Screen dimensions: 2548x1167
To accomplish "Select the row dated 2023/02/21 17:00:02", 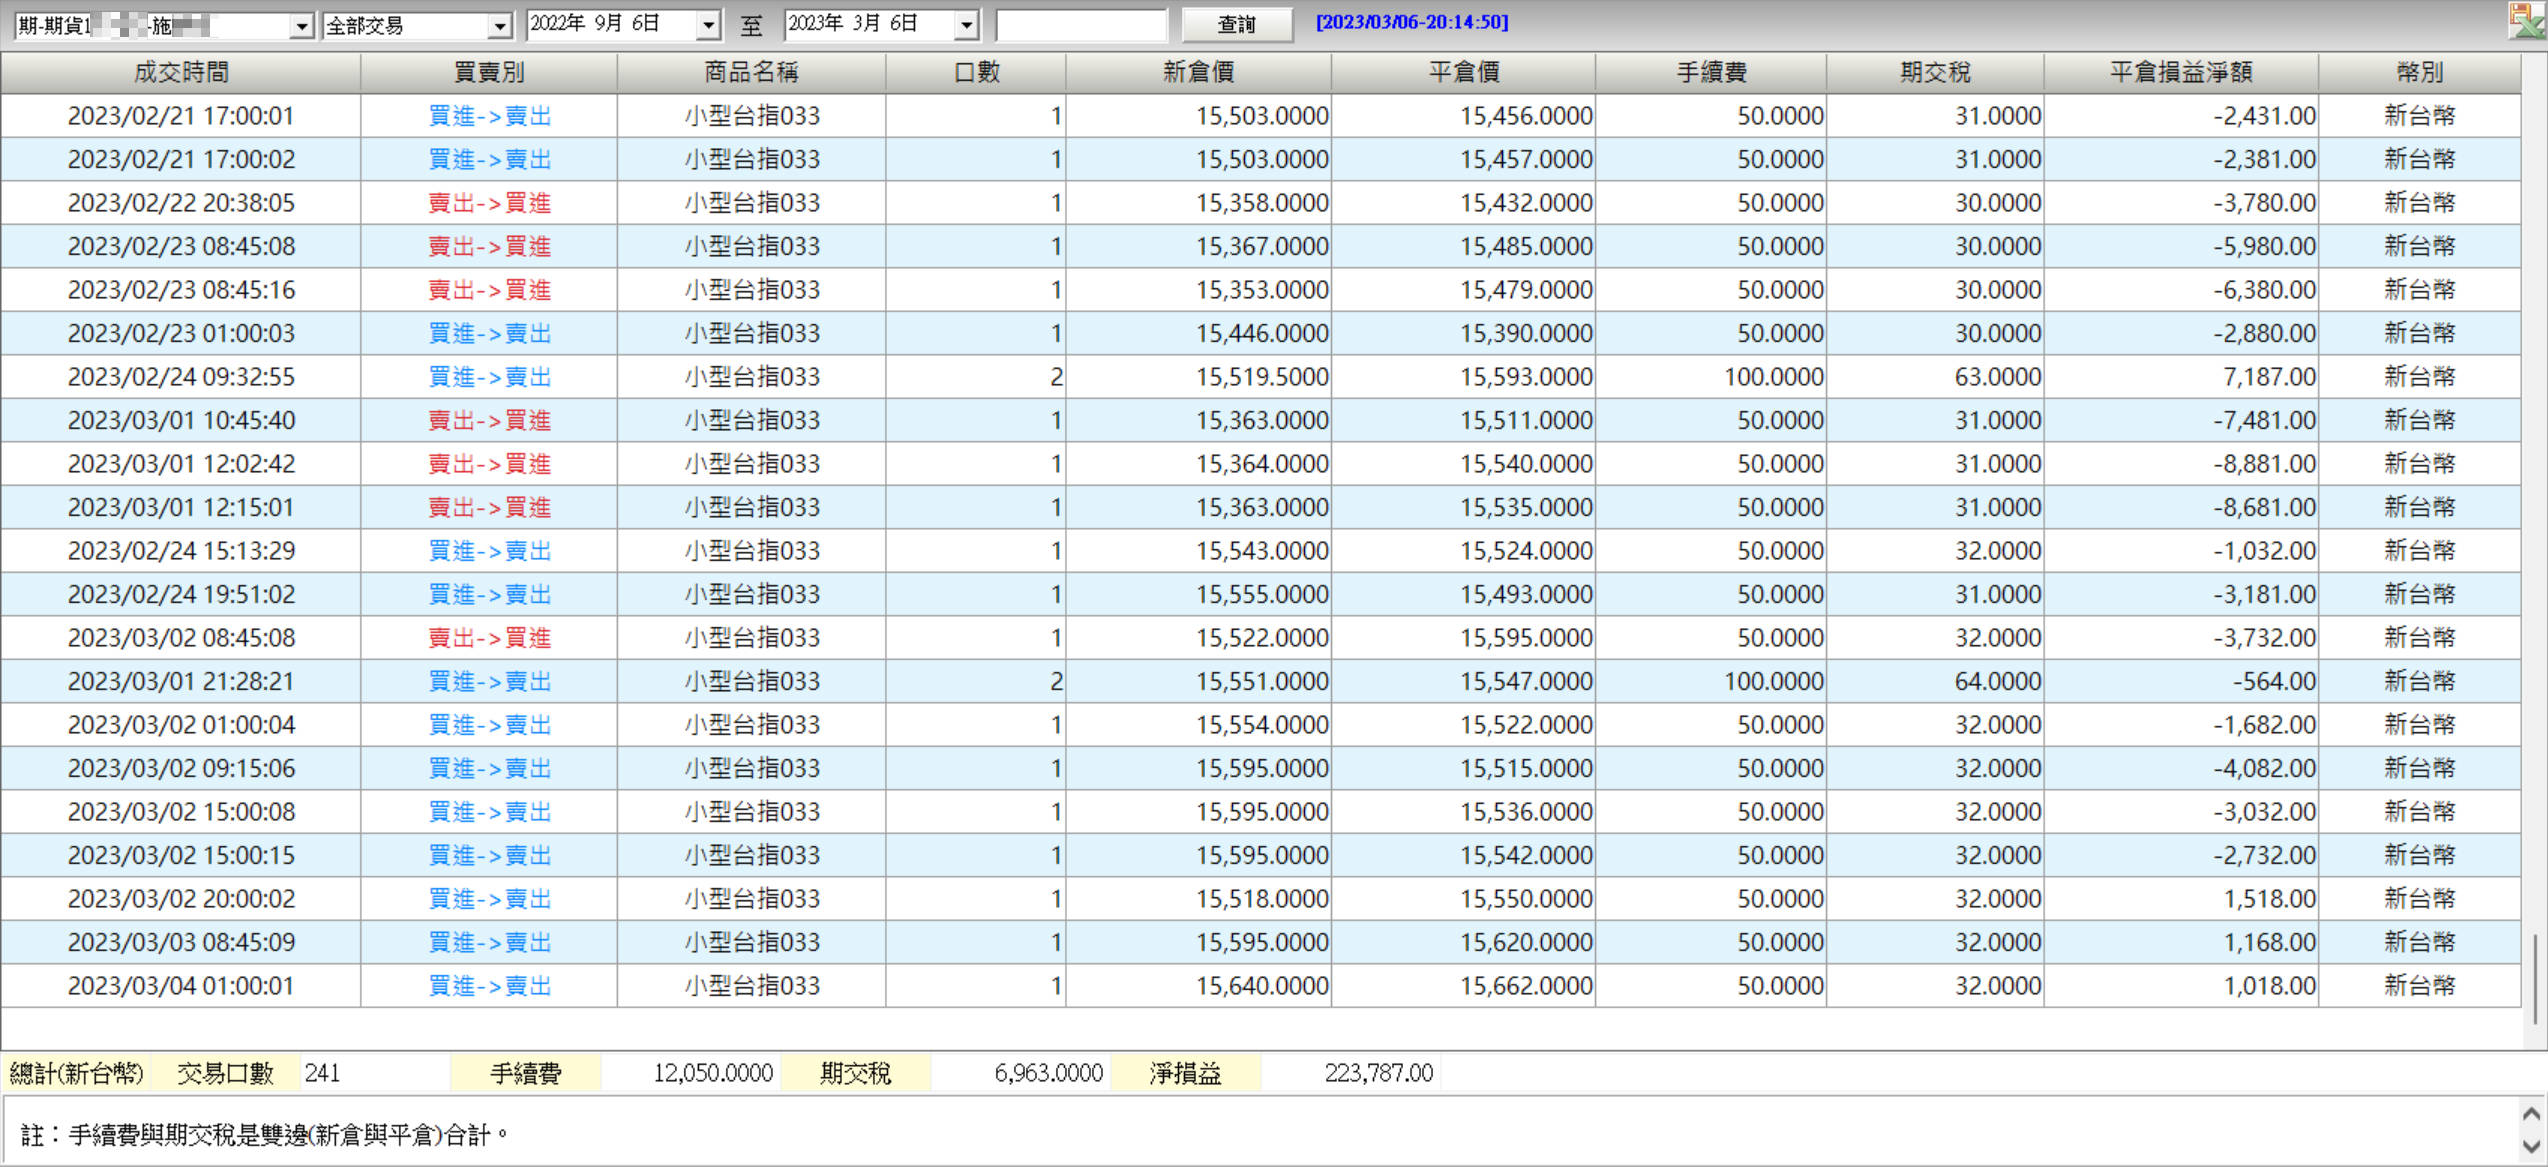I will point(1260,159).
